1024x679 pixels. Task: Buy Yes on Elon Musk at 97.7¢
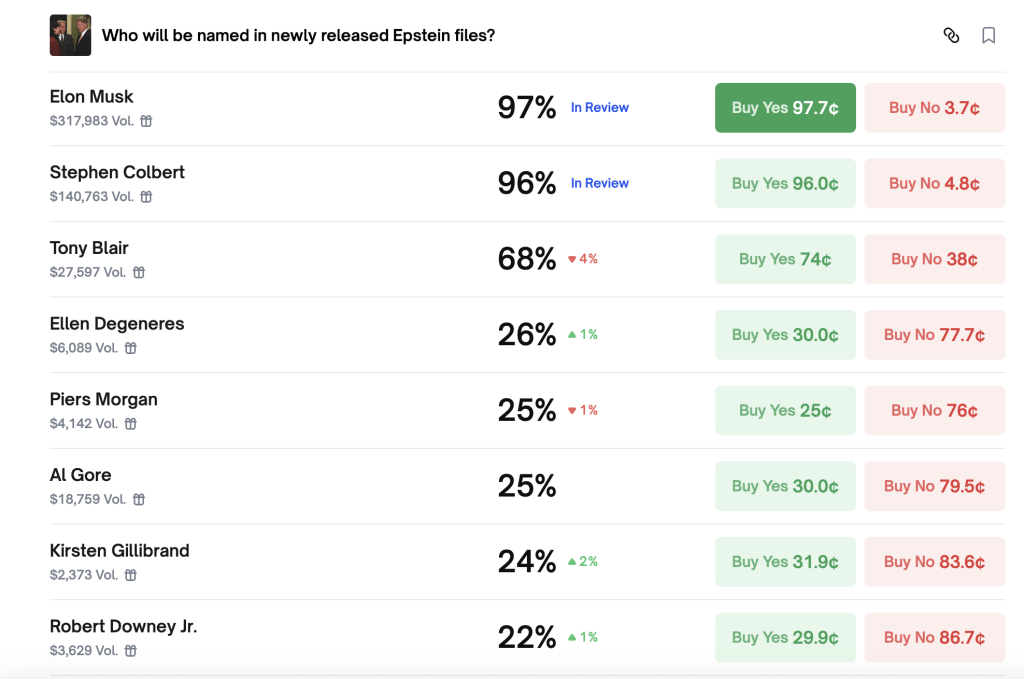click(785, 108)
